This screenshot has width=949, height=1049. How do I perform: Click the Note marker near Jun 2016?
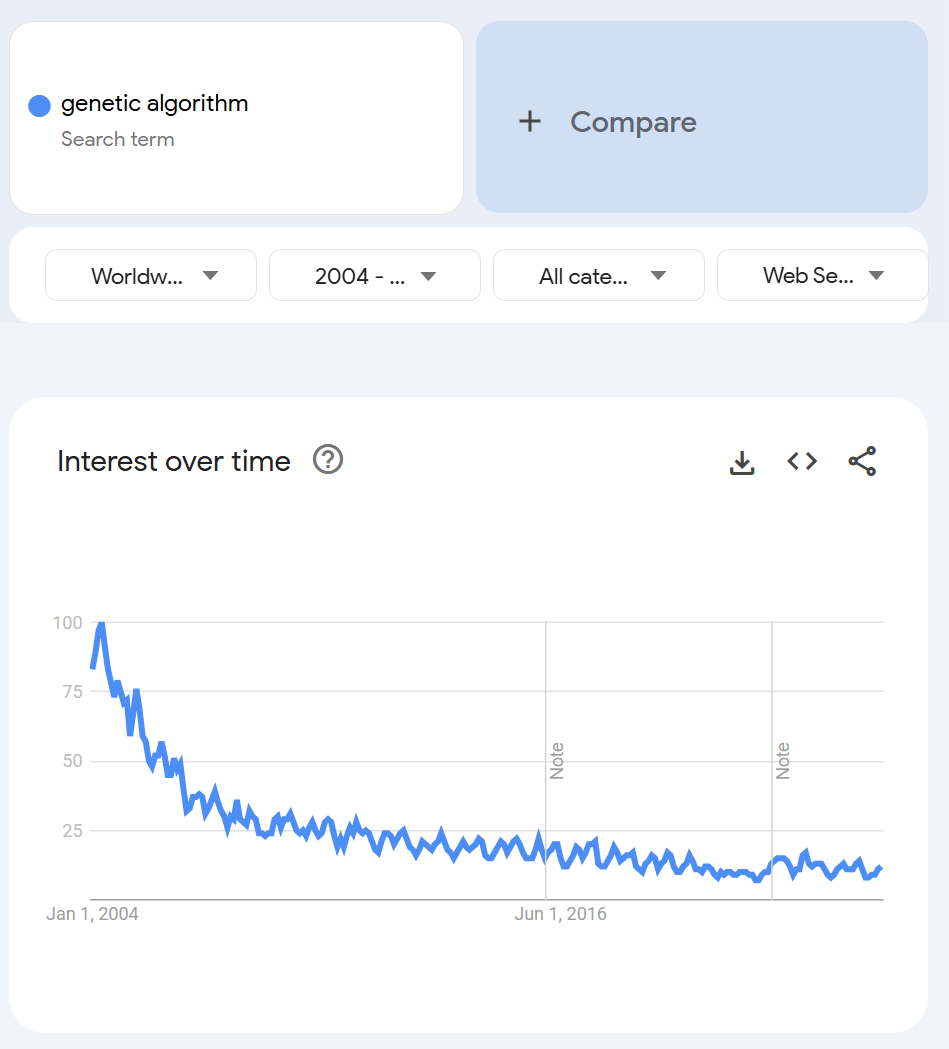[556, 761]
